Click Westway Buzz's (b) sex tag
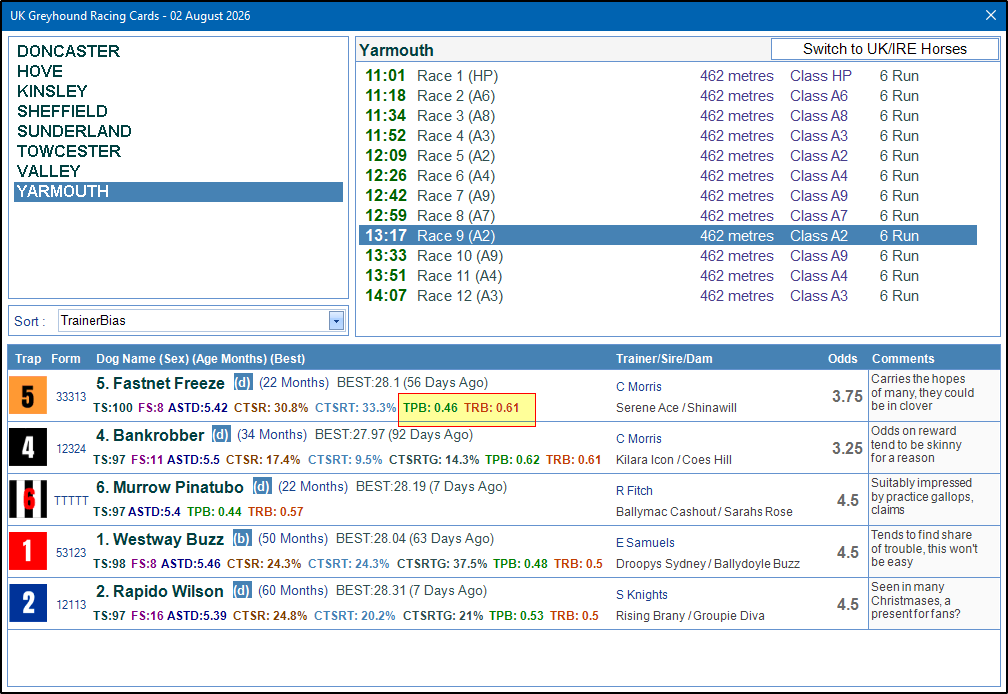This screenshot has height=694, width=1008. click(242, 538)
